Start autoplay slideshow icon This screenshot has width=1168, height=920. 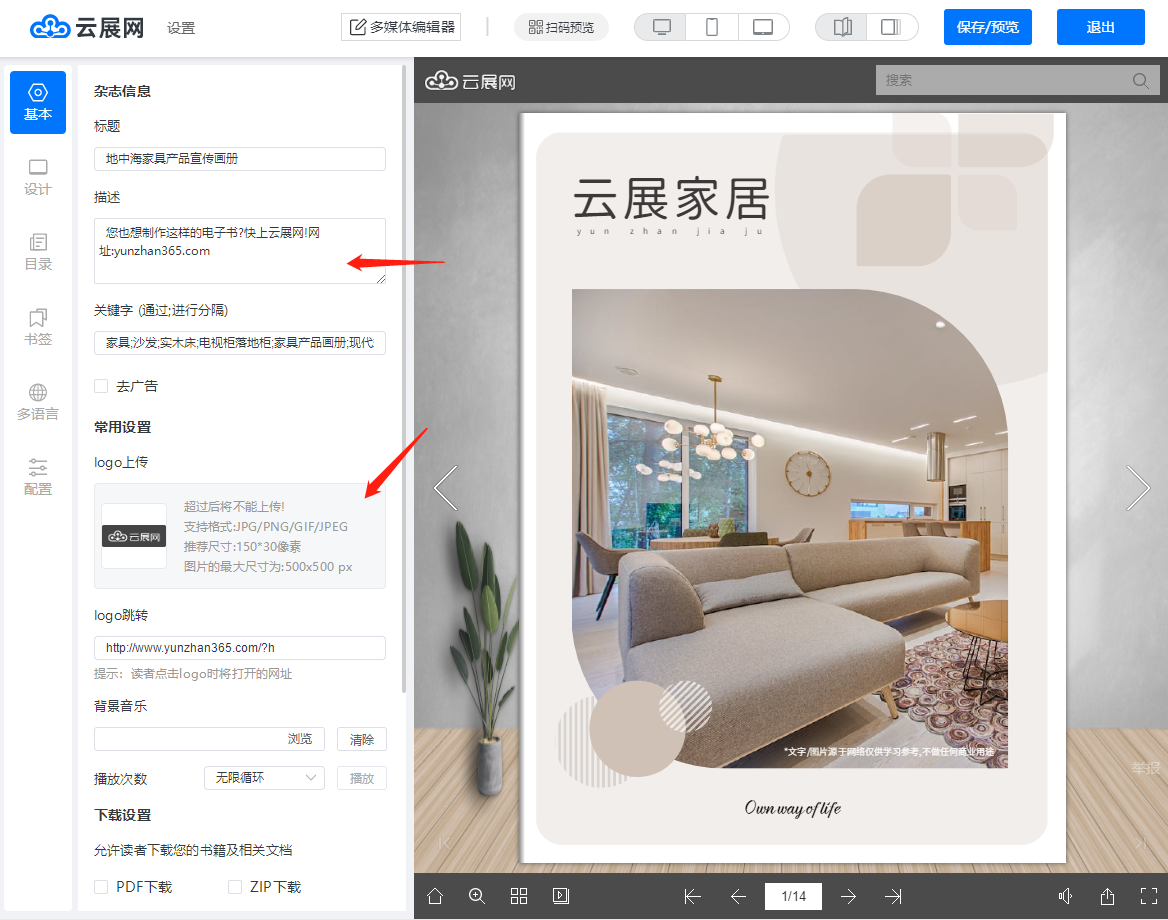click(561, 896)
